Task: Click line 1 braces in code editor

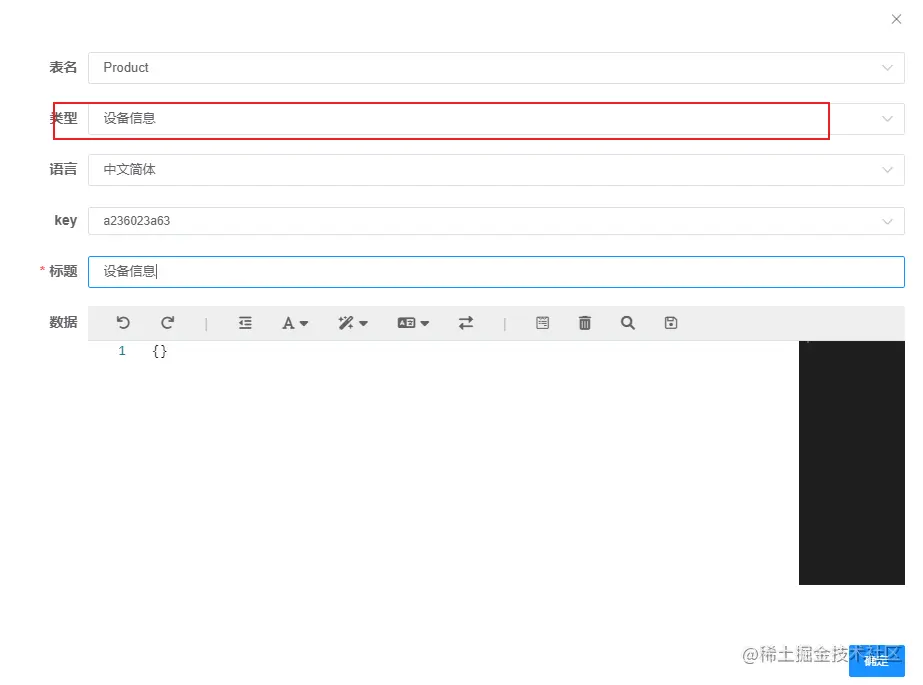Action: [160, 351]
